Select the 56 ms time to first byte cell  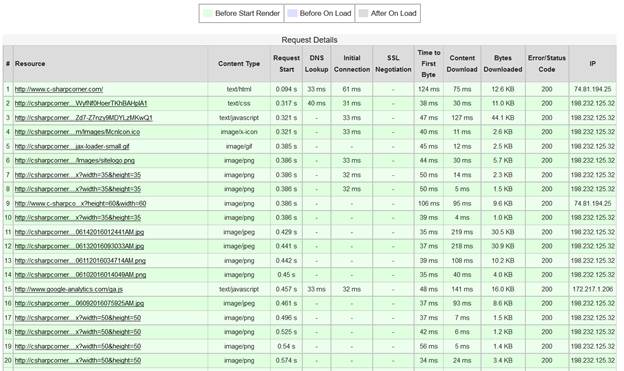(x=429, y=346)
